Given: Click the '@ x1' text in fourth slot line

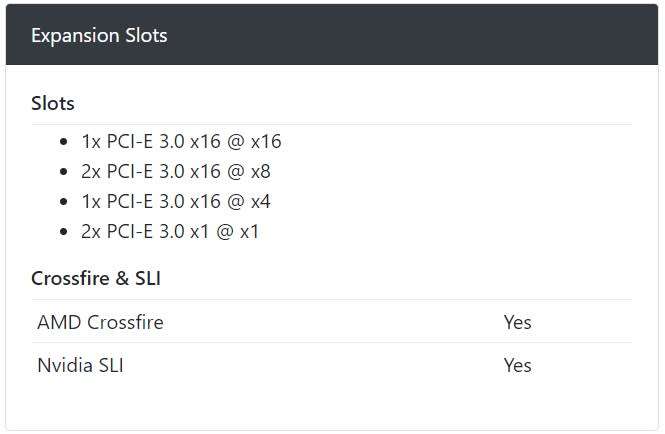Looking at the screenshot, I should pyautogui.click(x=238, y=232).
